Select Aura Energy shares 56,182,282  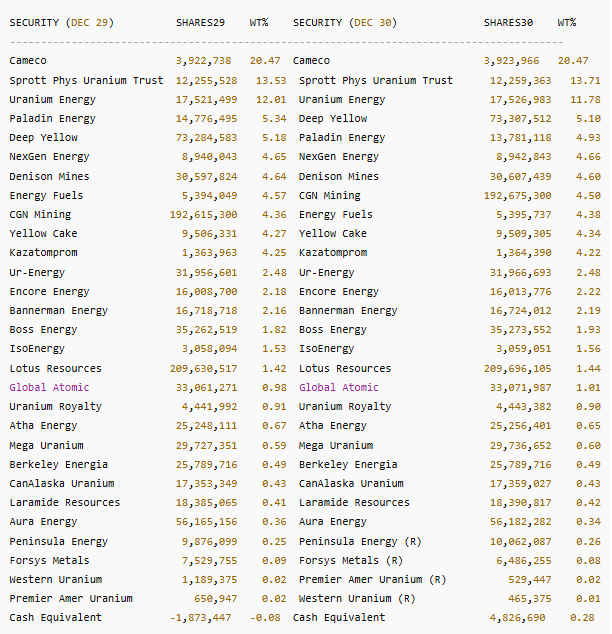pyautogui.click(x=521, y=522)
